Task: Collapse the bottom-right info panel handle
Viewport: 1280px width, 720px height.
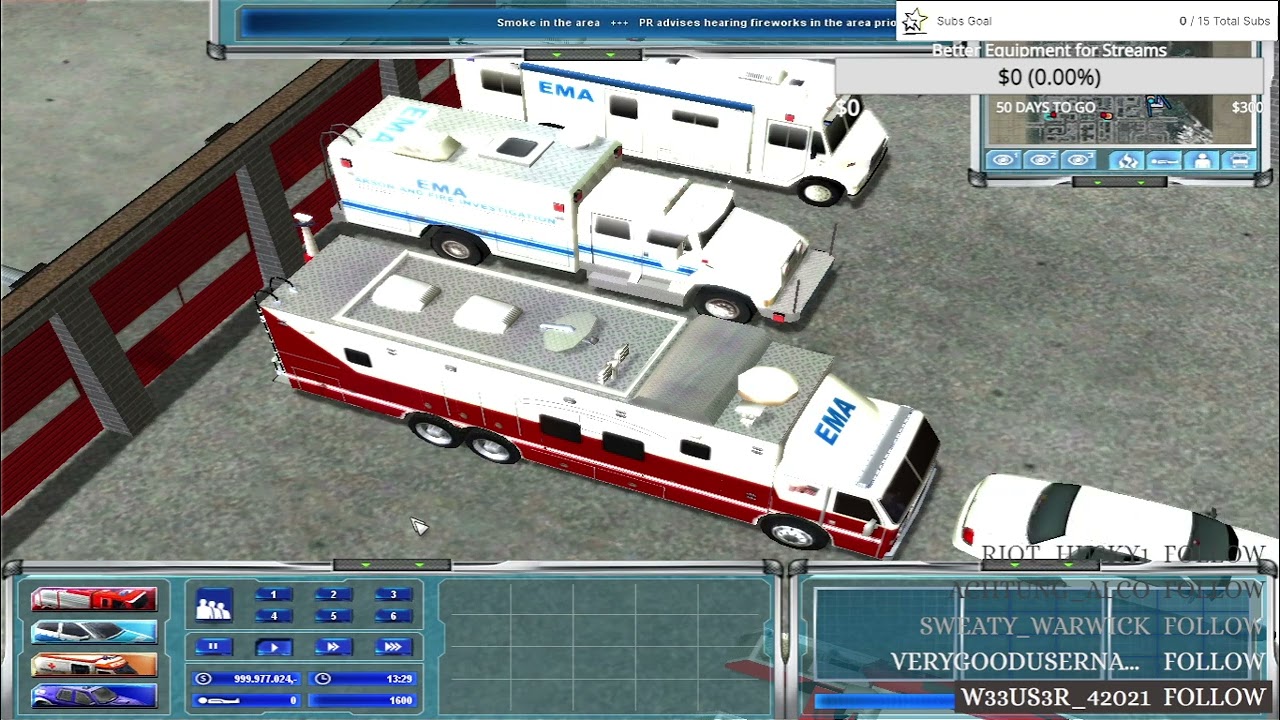Action: [1040, 565]
